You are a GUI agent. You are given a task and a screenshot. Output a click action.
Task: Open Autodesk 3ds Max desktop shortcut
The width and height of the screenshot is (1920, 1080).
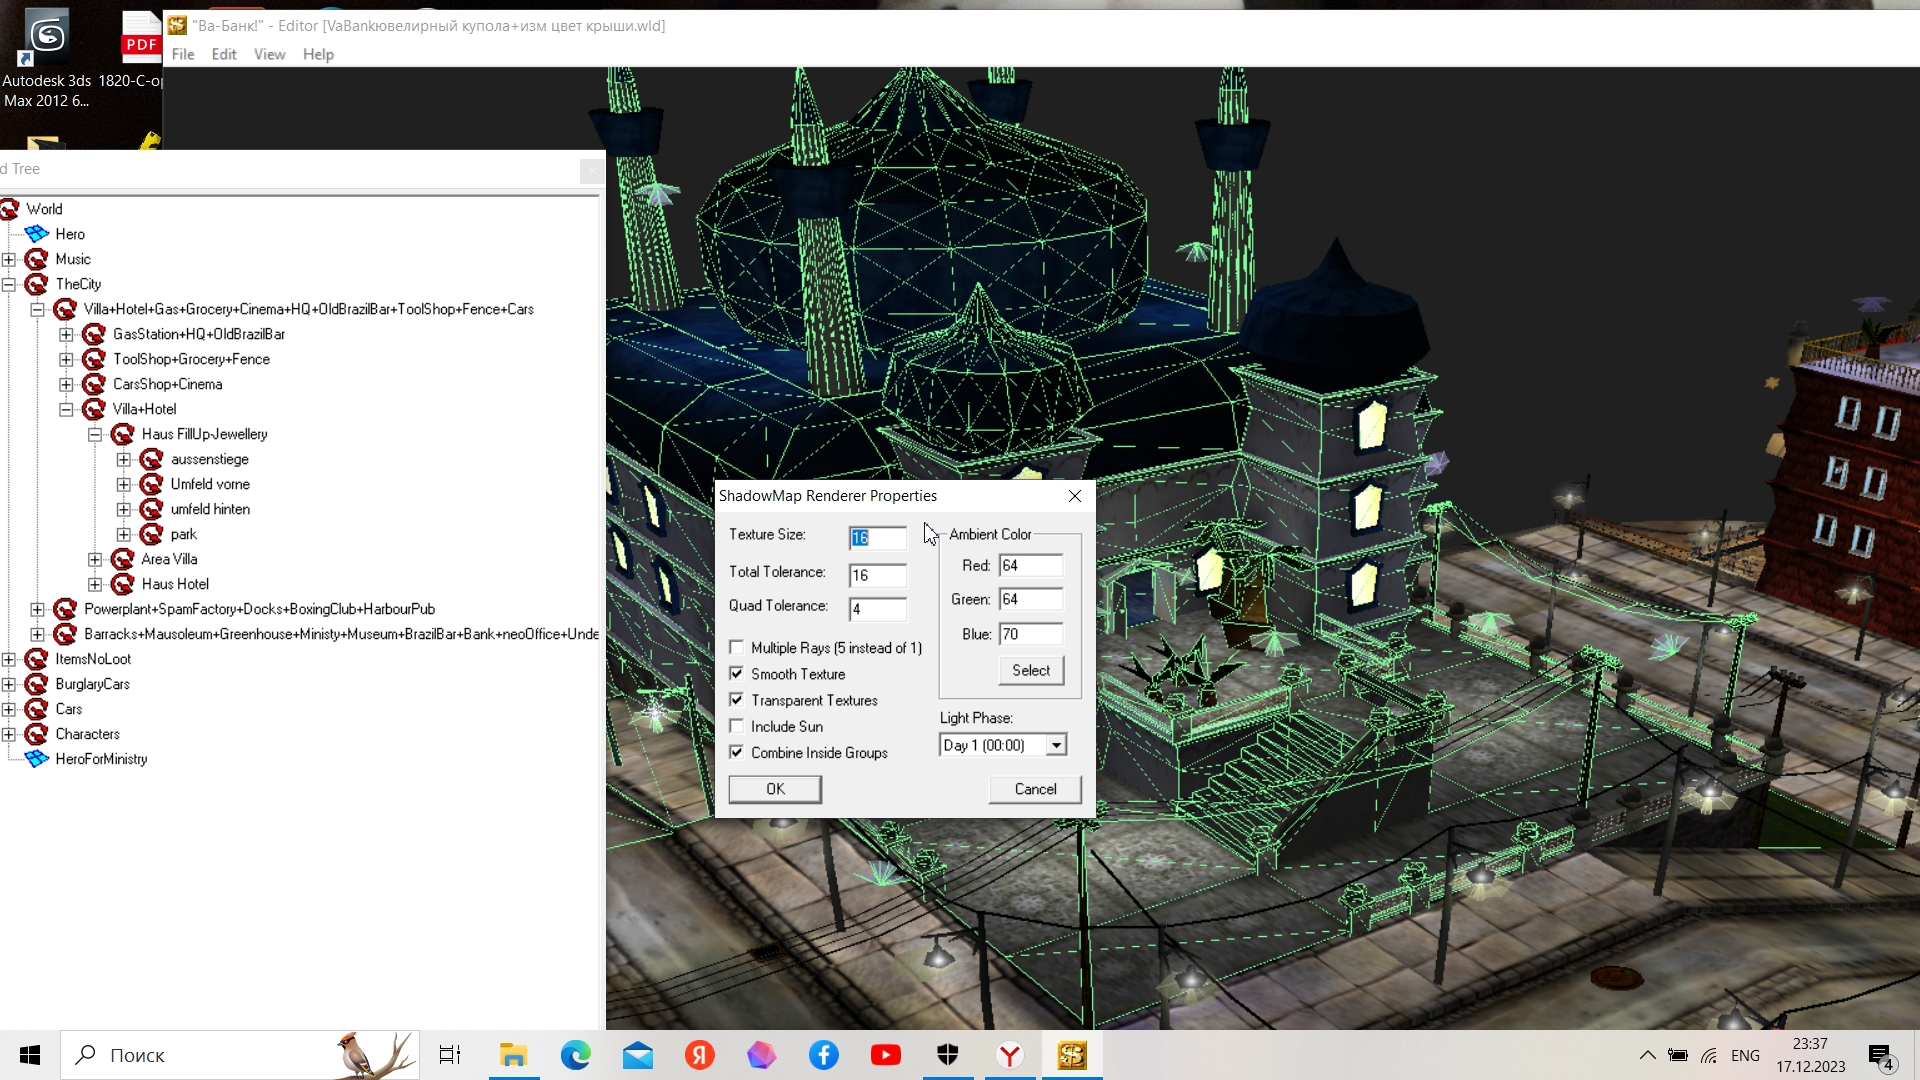(x=47, y=40)
